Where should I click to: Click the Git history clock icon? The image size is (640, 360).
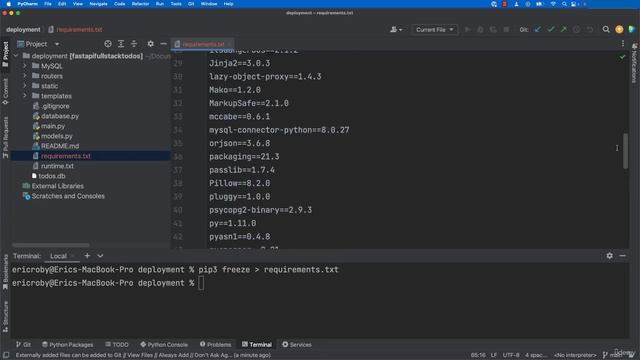(577, 29)
